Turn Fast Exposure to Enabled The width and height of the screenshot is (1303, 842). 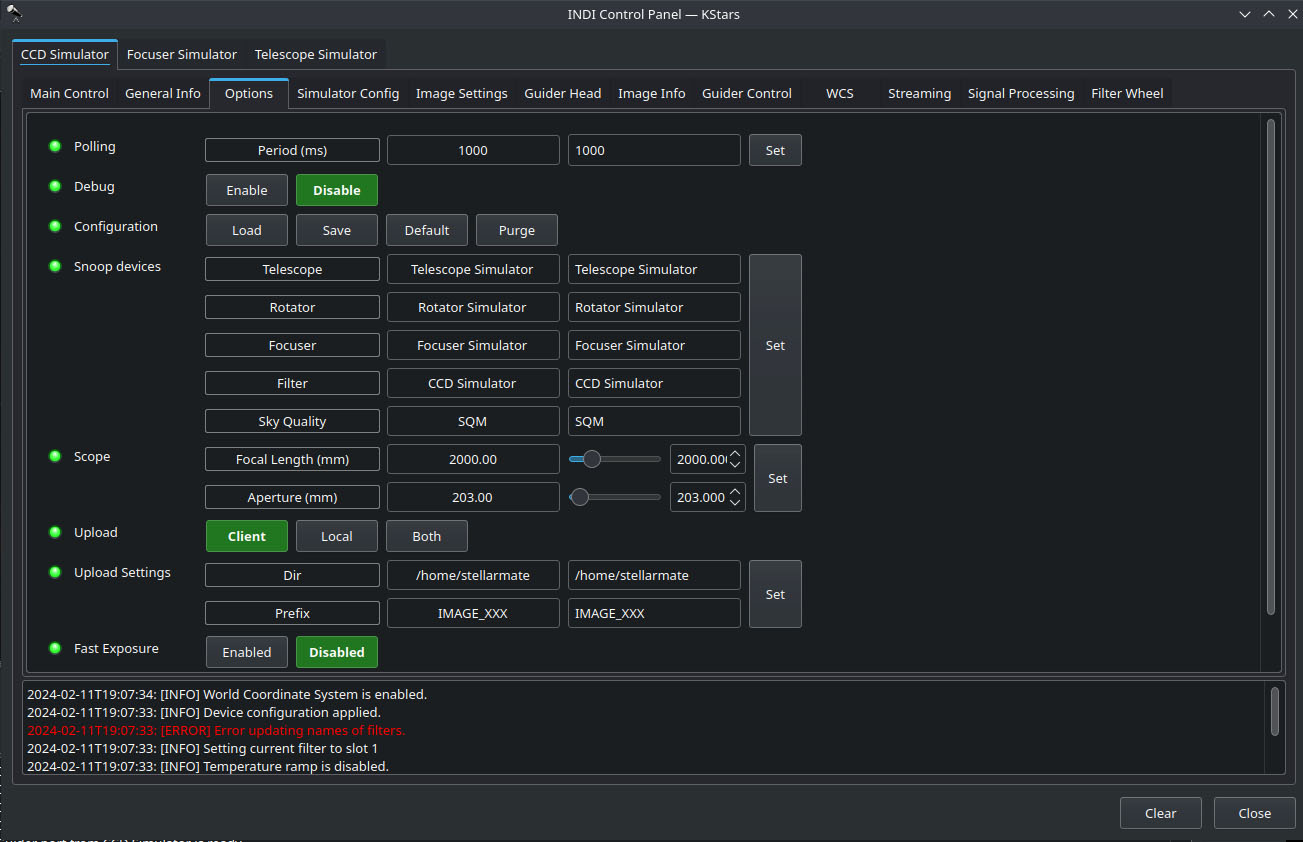(x=247, y=652)
